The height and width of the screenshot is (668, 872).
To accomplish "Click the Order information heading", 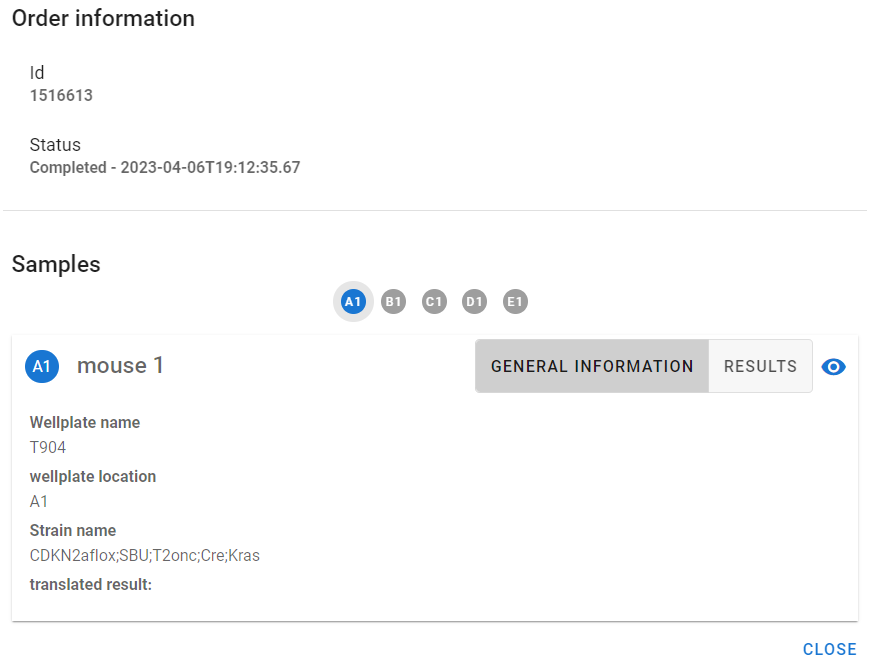I will click(103, 18).
